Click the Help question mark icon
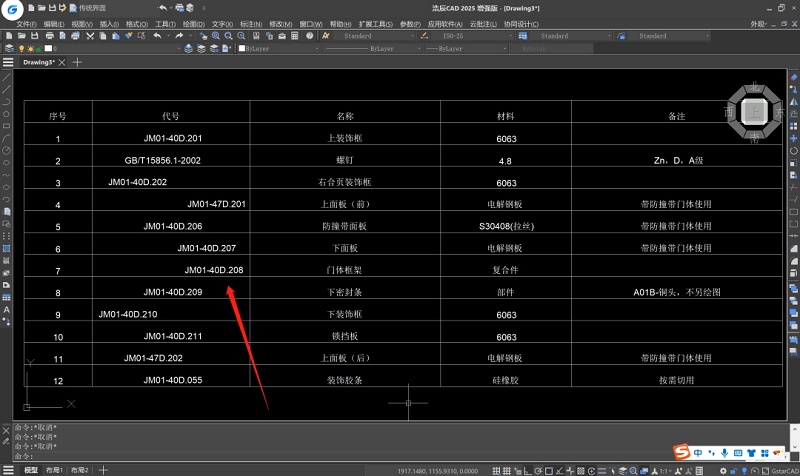This screenshot has width=800, height=476. 310,36
